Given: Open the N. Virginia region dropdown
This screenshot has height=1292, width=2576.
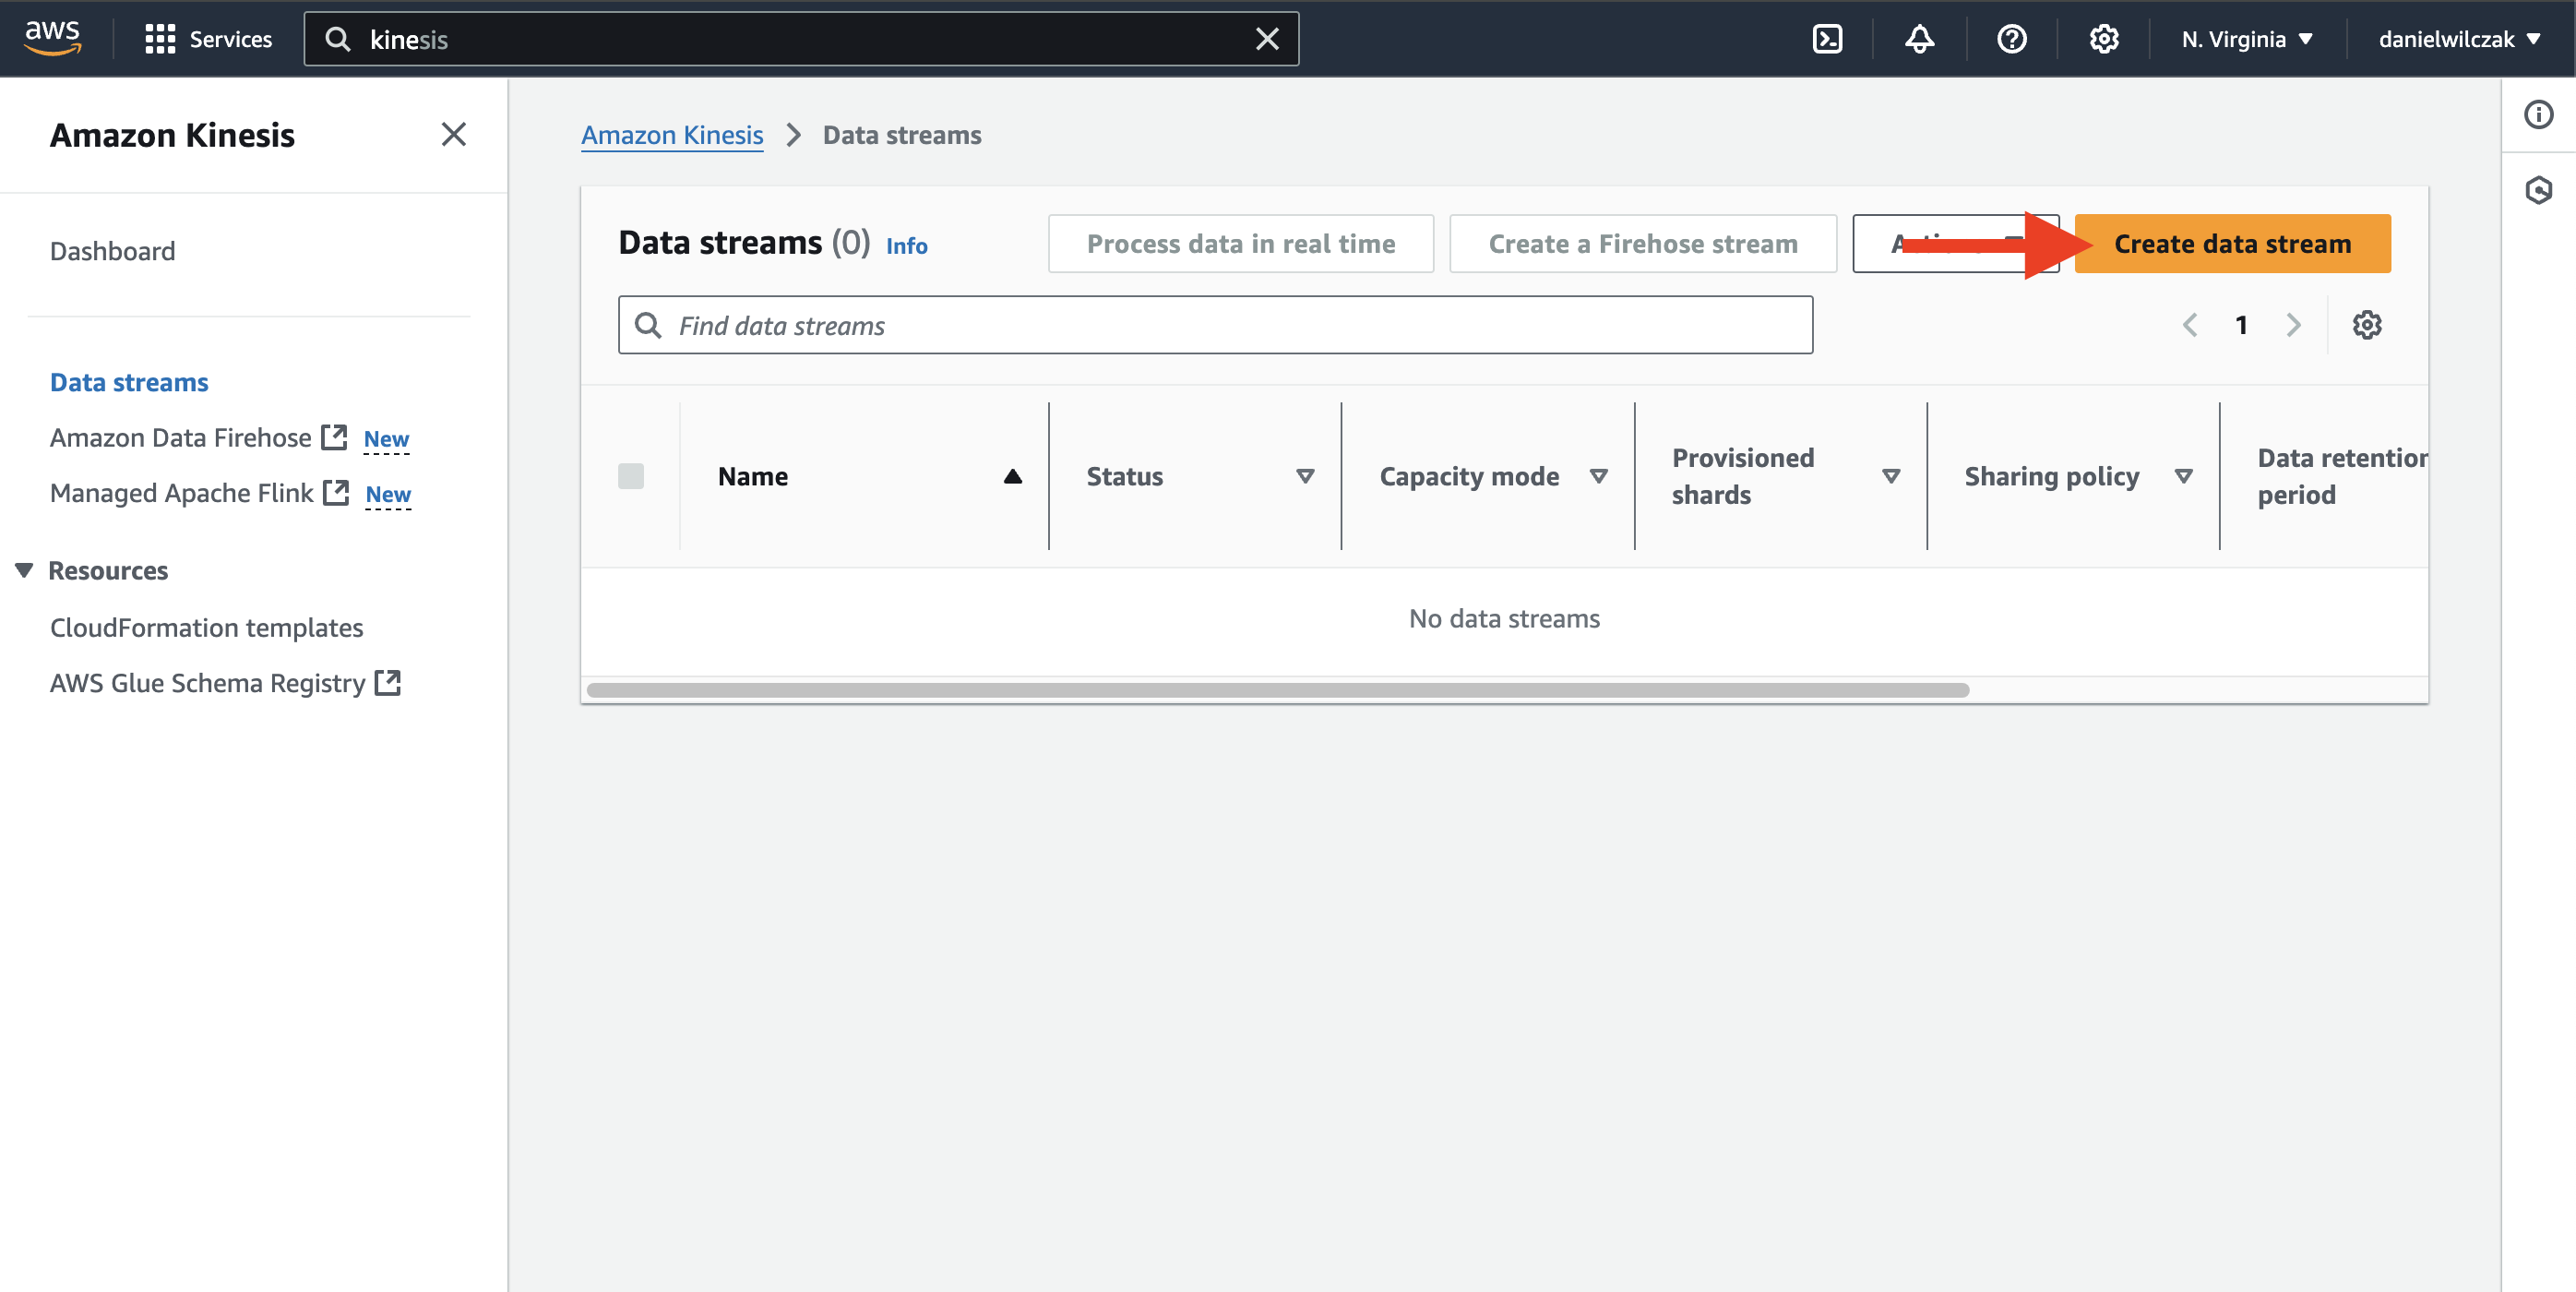Looking at the screenshot, I should (2246, 39).
